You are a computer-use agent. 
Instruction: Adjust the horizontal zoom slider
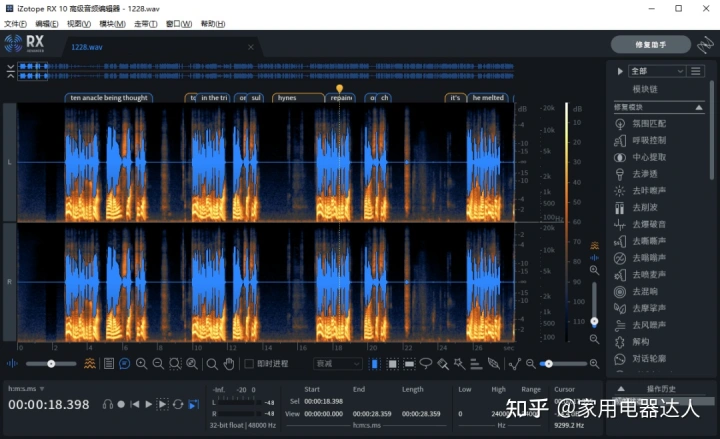pos(562,364)
